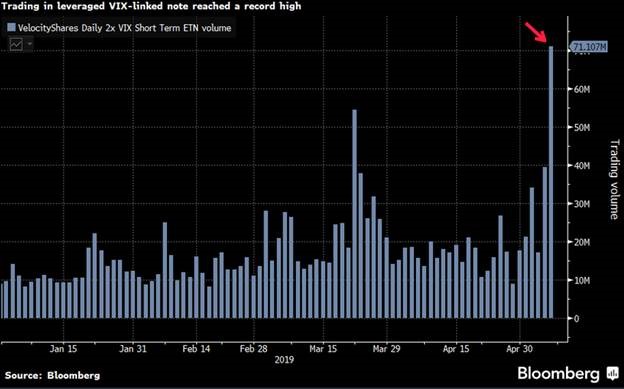Click the 20M axis label
The image size is (624, 389).
[x=581, y=242]
